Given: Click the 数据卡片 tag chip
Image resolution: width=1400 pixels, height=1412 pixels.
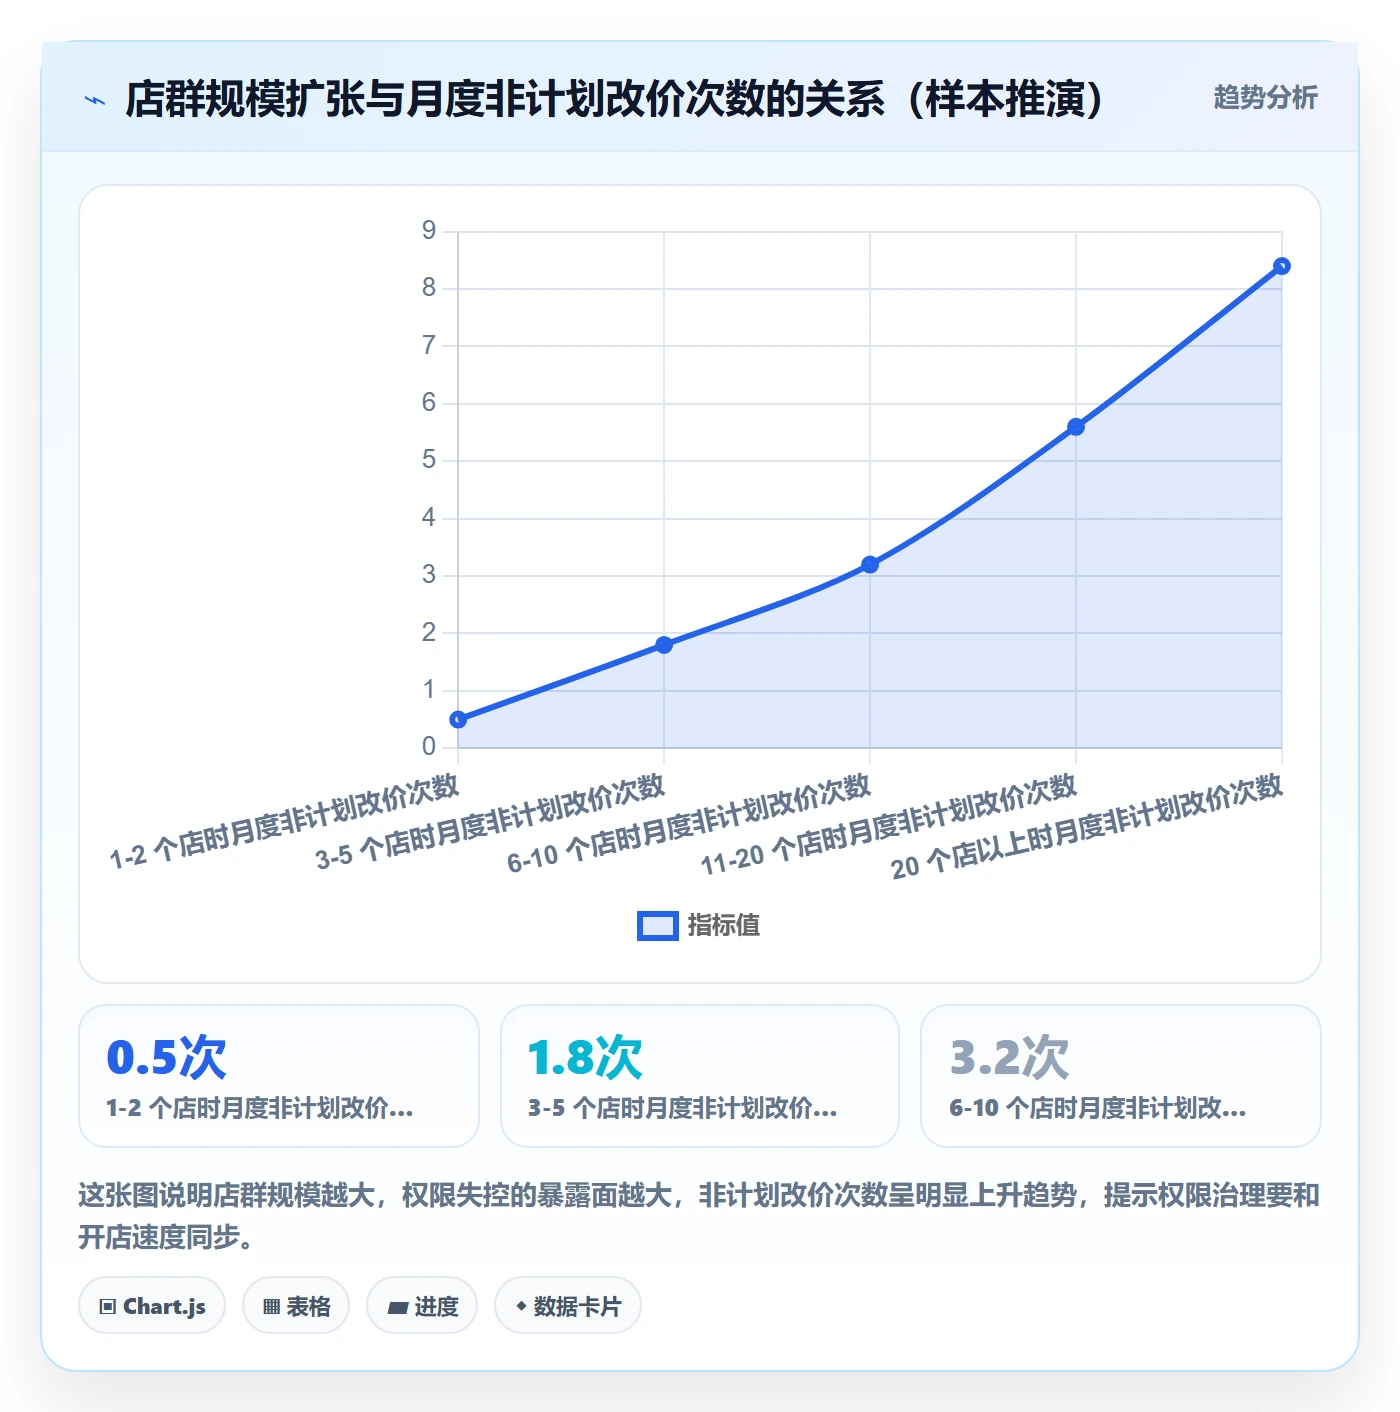Looking at the screenshot, I should point(568,1306).
